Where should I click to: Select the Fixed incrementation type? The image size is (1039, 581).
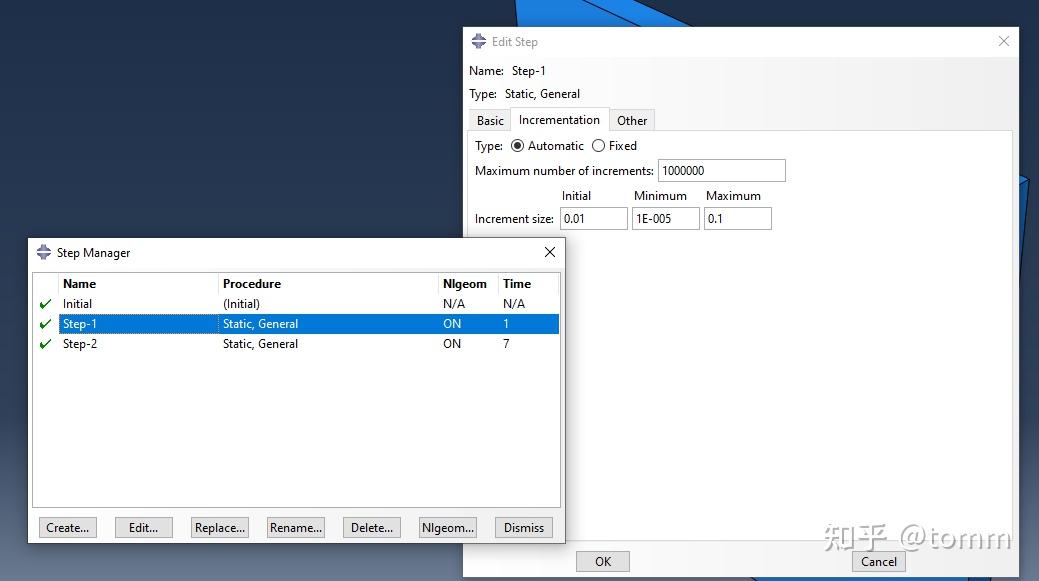[597, 145]
